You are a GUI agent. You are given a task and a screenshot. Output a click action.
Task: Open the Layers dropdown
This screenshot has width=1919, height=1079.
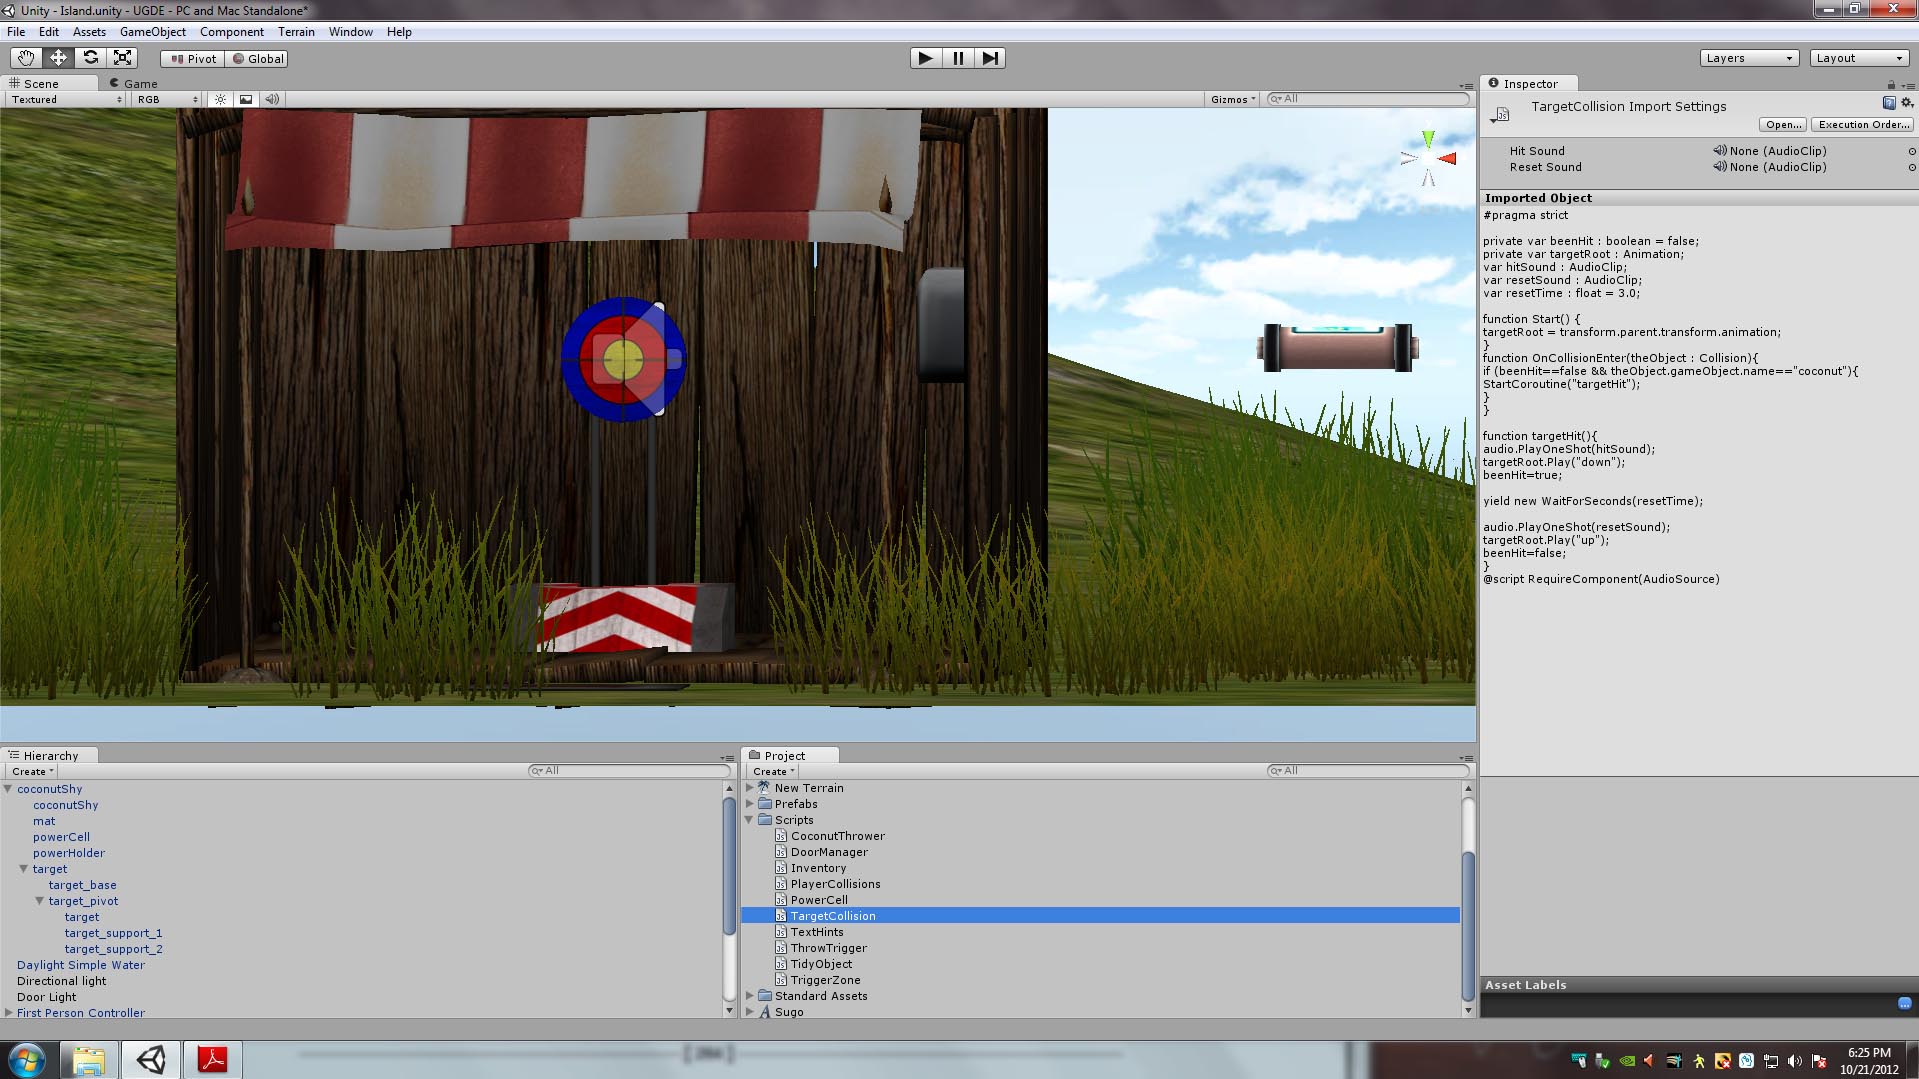click(x=1748, y=58)
